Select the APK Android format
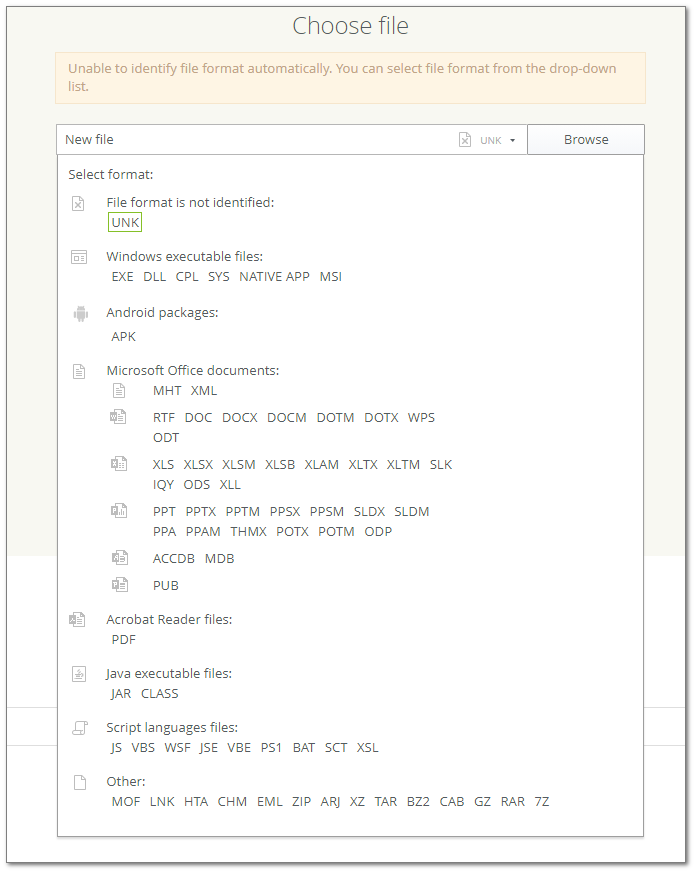The image size is (696, 873). [x=124, y=336]
